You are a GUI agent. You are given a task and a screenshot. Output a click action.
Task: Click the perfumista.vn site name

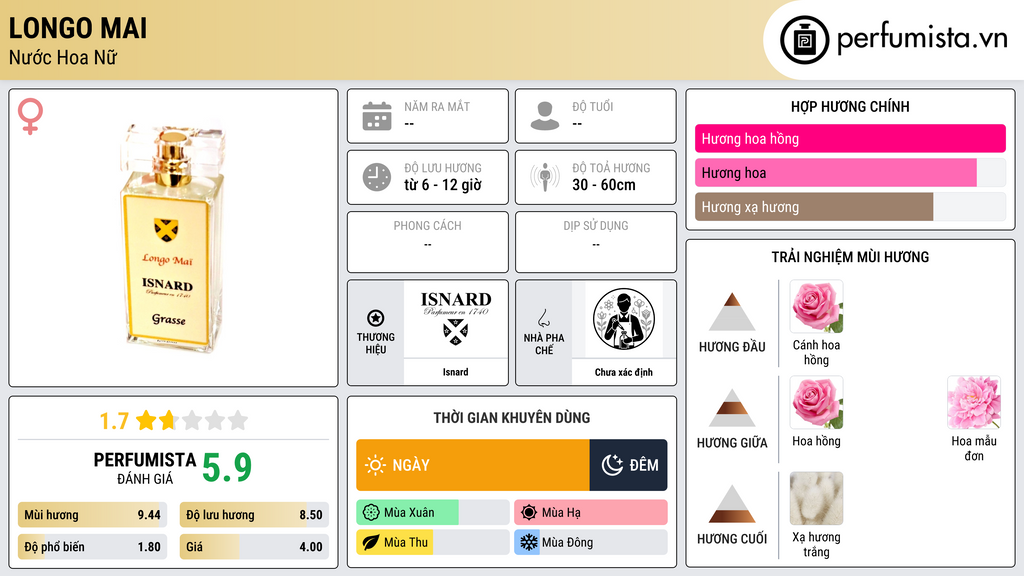pos(922,39)
